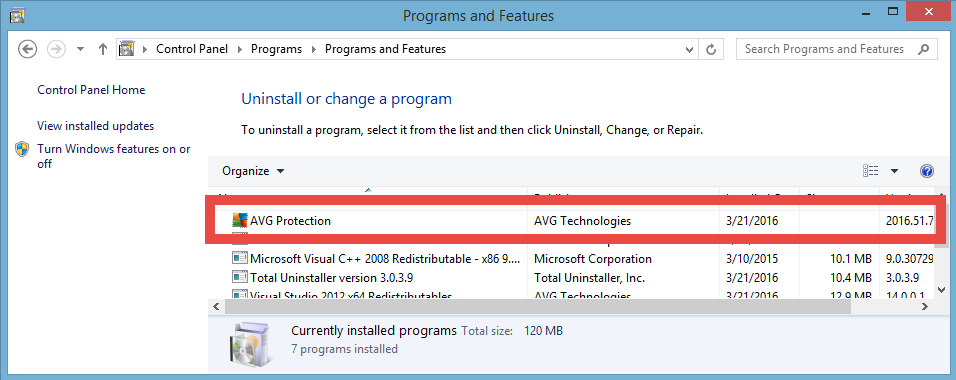Click the Forward navigation arrow
Viewport: 956px width, 380px height.
pyautogui.click(x=56, y=49)
